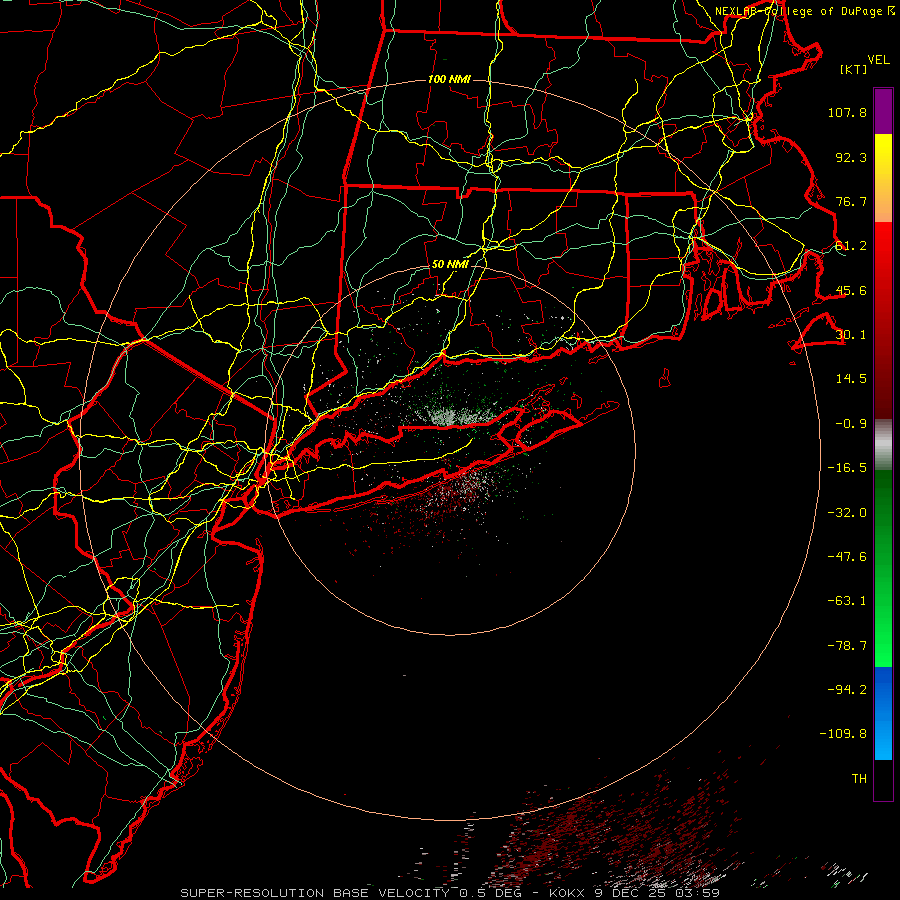Click the 45.6 legend value
The width and height of the screenshot is (900, 900).
tap(851, 290)
